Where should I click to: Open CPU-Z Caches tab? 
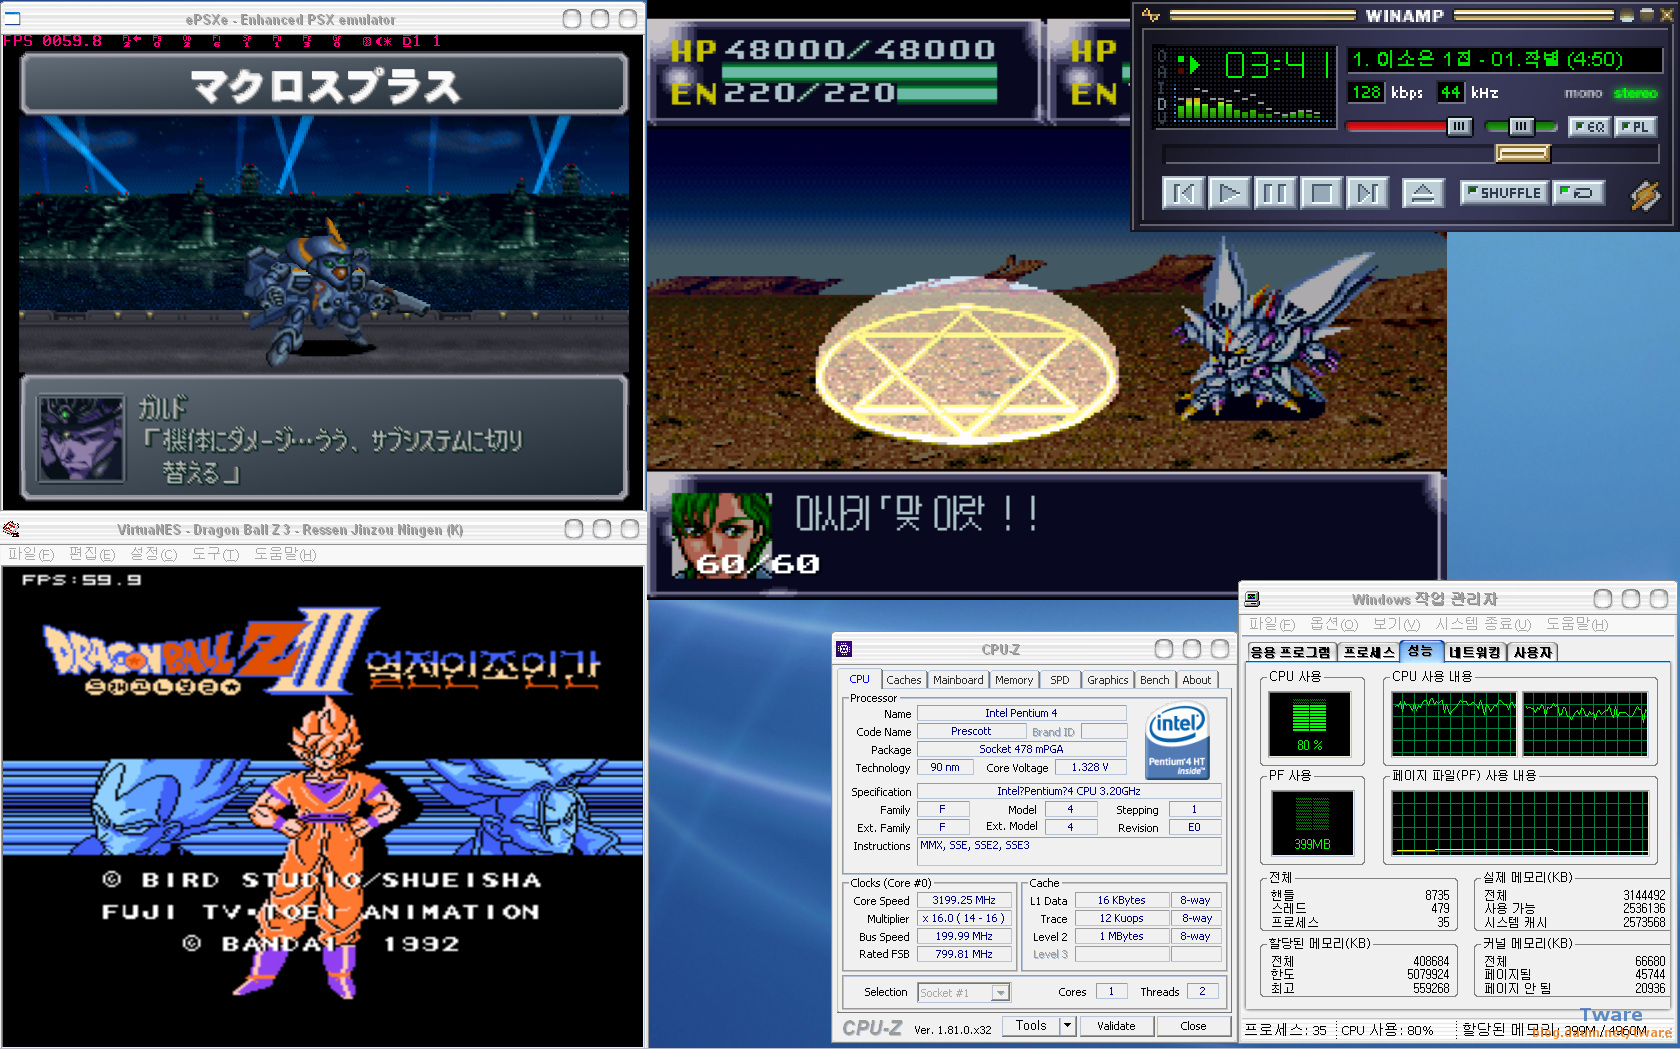pos(903,680)
